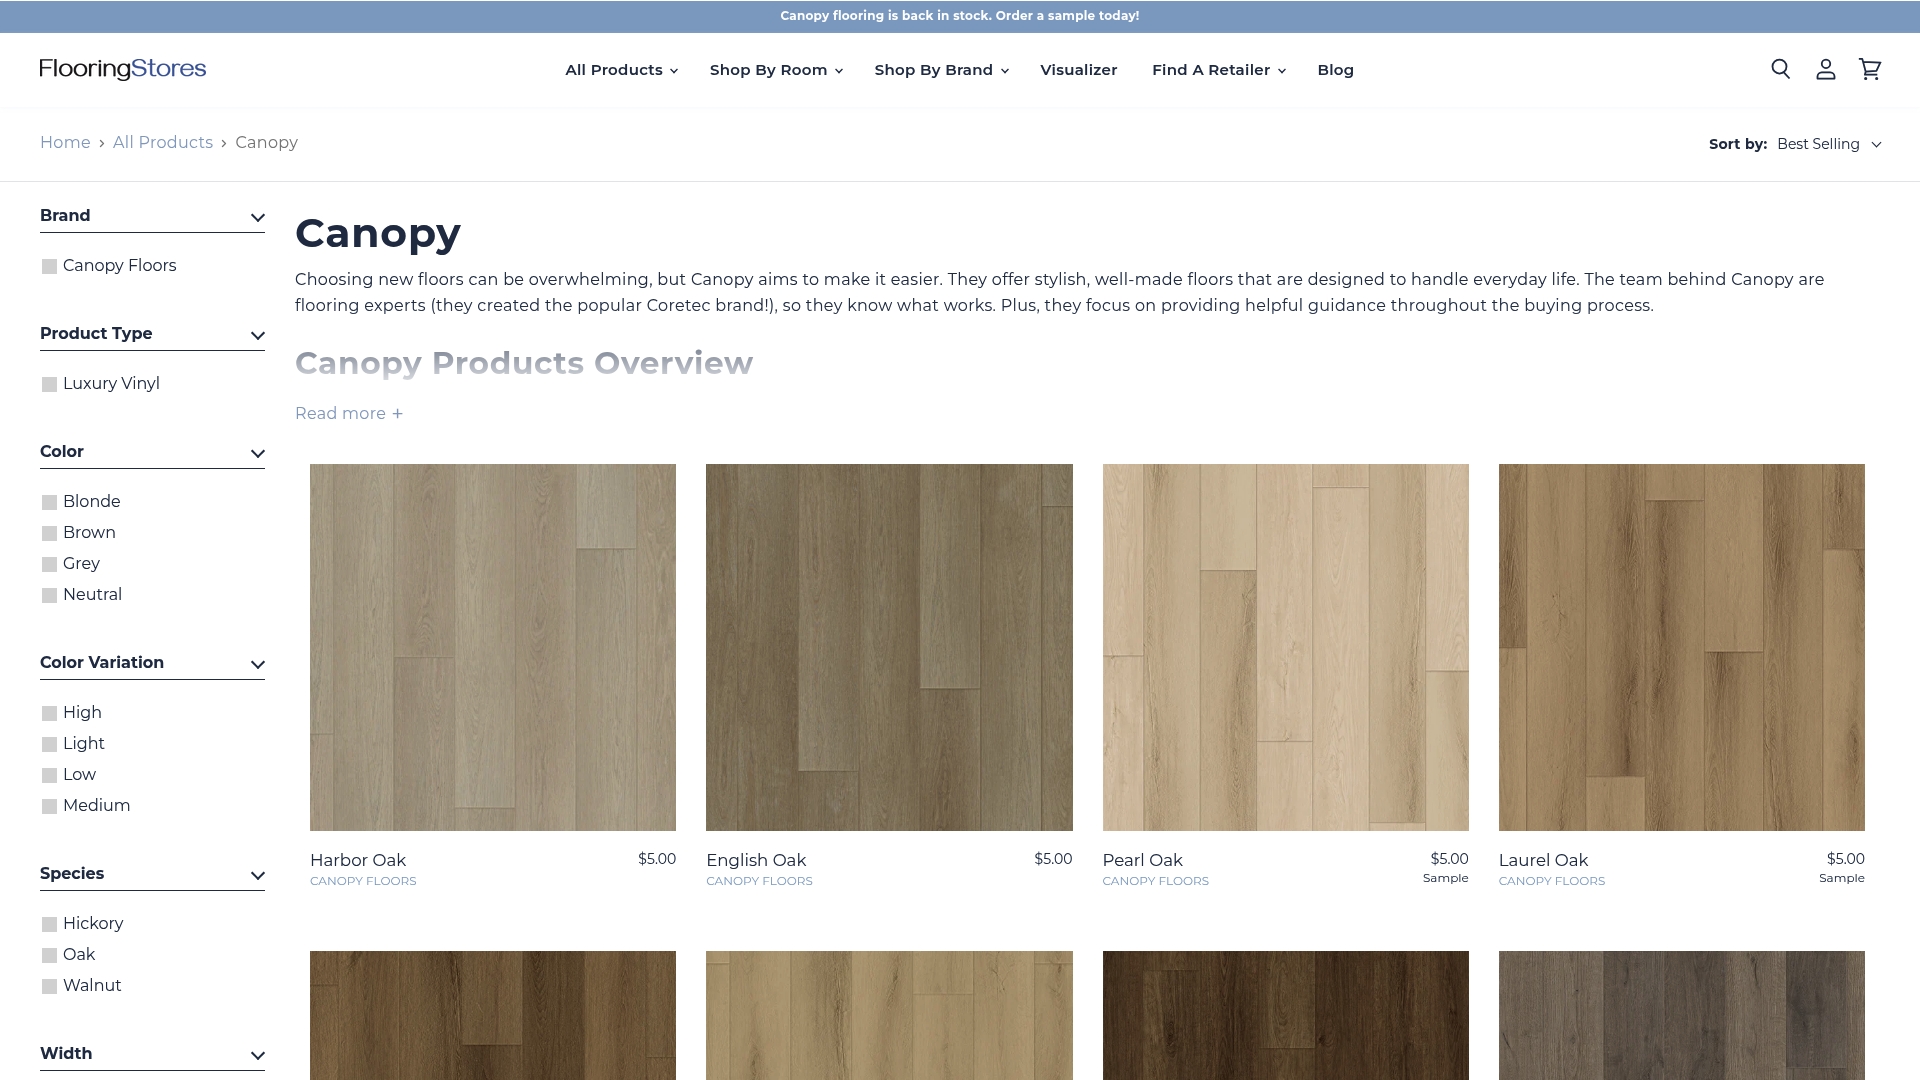The image size is (1920, 1080).
Task: Open the Shop By Brand menu
Action: [939, 69]
